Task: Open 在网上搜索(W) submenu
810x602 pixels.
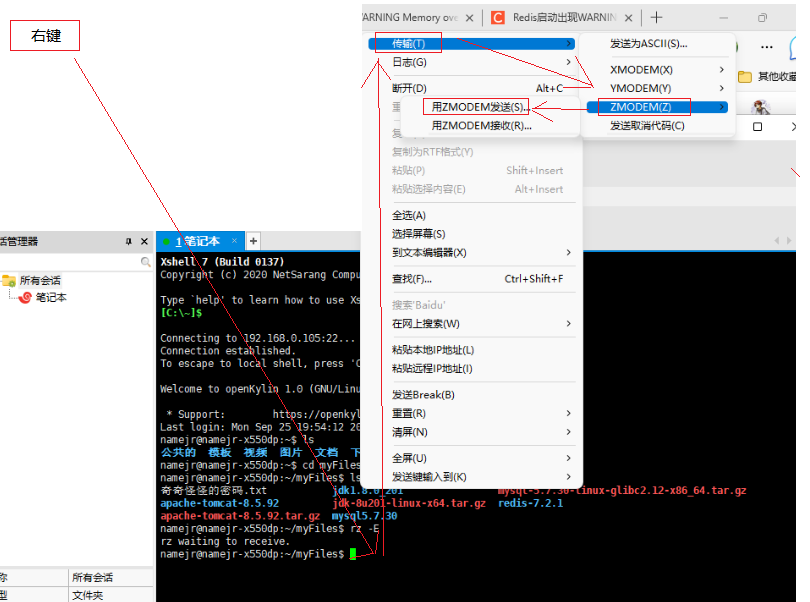Action: (471, 324)
